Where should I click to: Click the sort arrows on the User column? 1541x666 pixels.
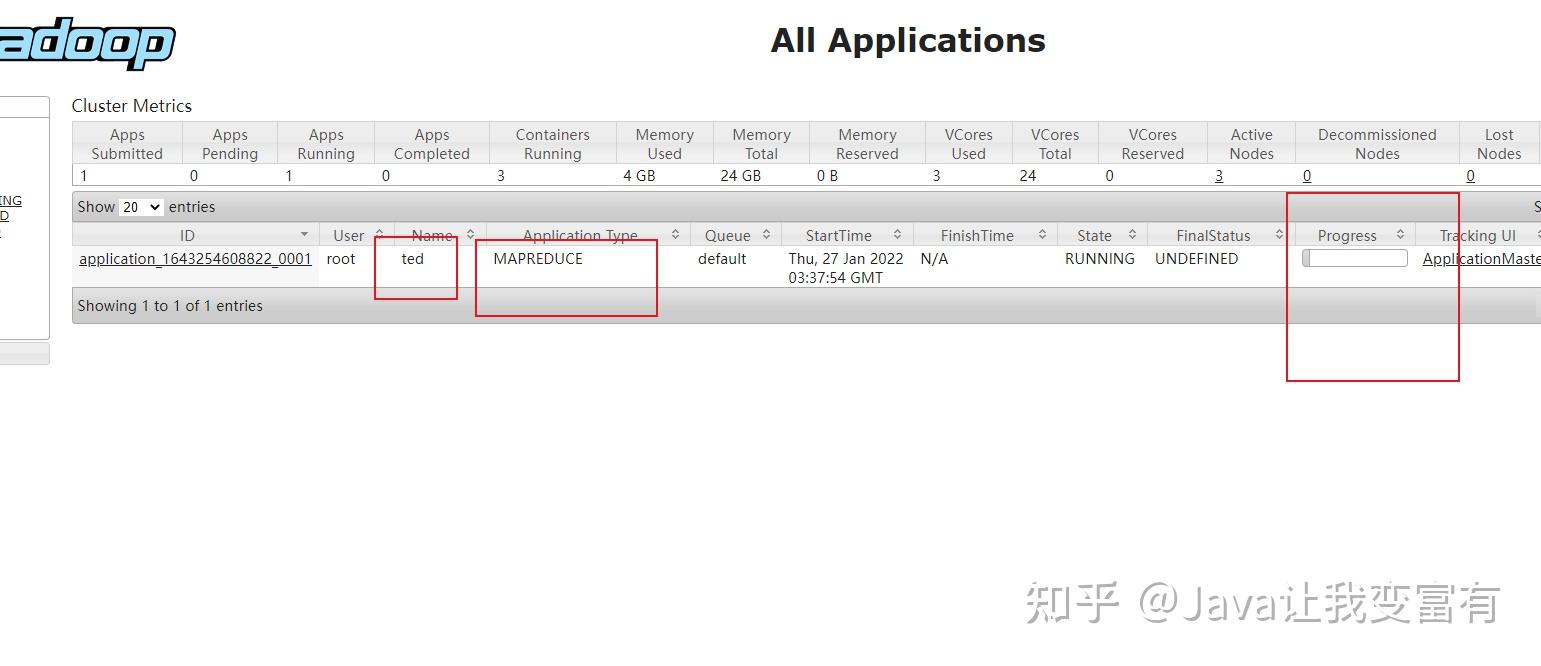click(x=378, y=234)
